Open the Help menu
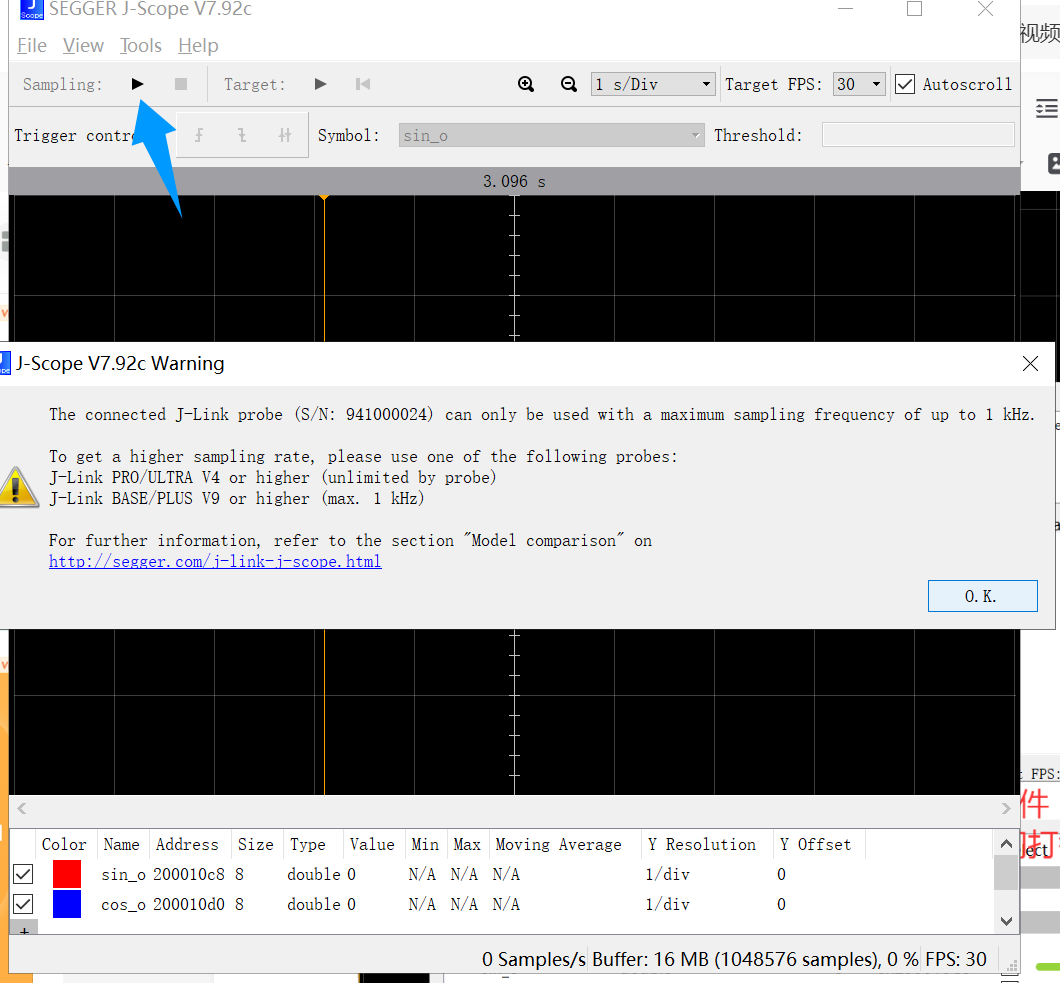The width and height of the screenshot is (1060, 983). 198,45
